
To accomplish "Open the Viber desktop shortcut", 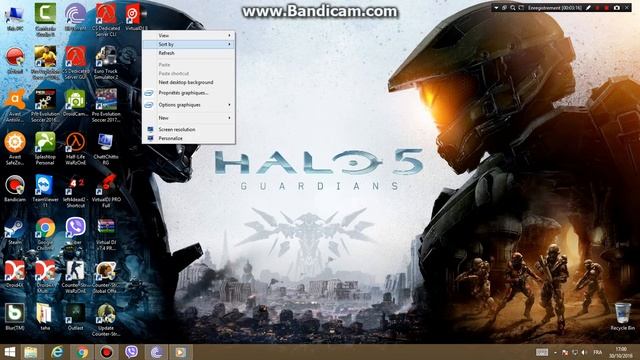I will pos(76,231).
